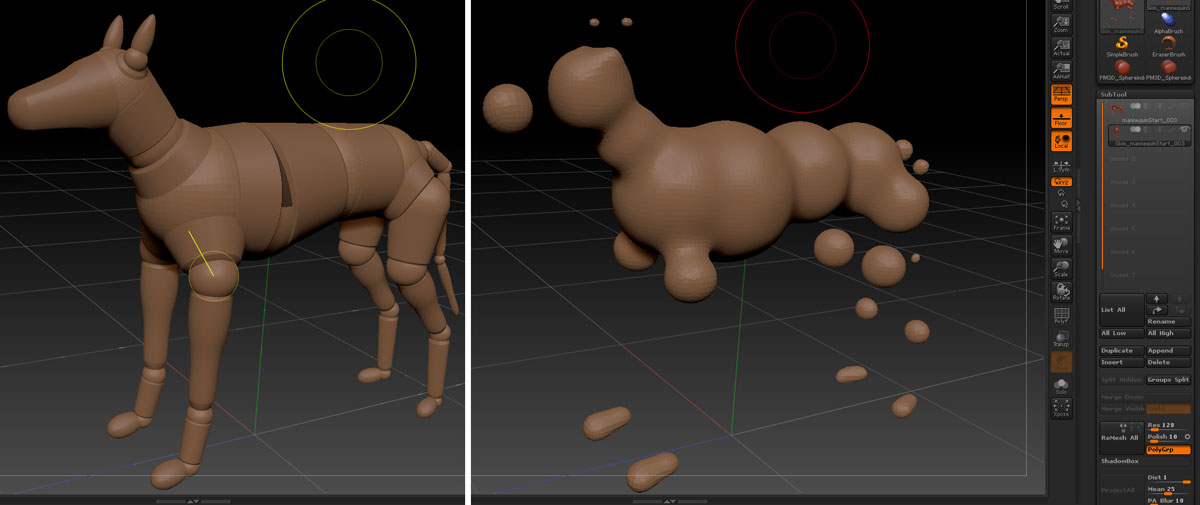Toggle Persp perspective view

click(1061, 94)
